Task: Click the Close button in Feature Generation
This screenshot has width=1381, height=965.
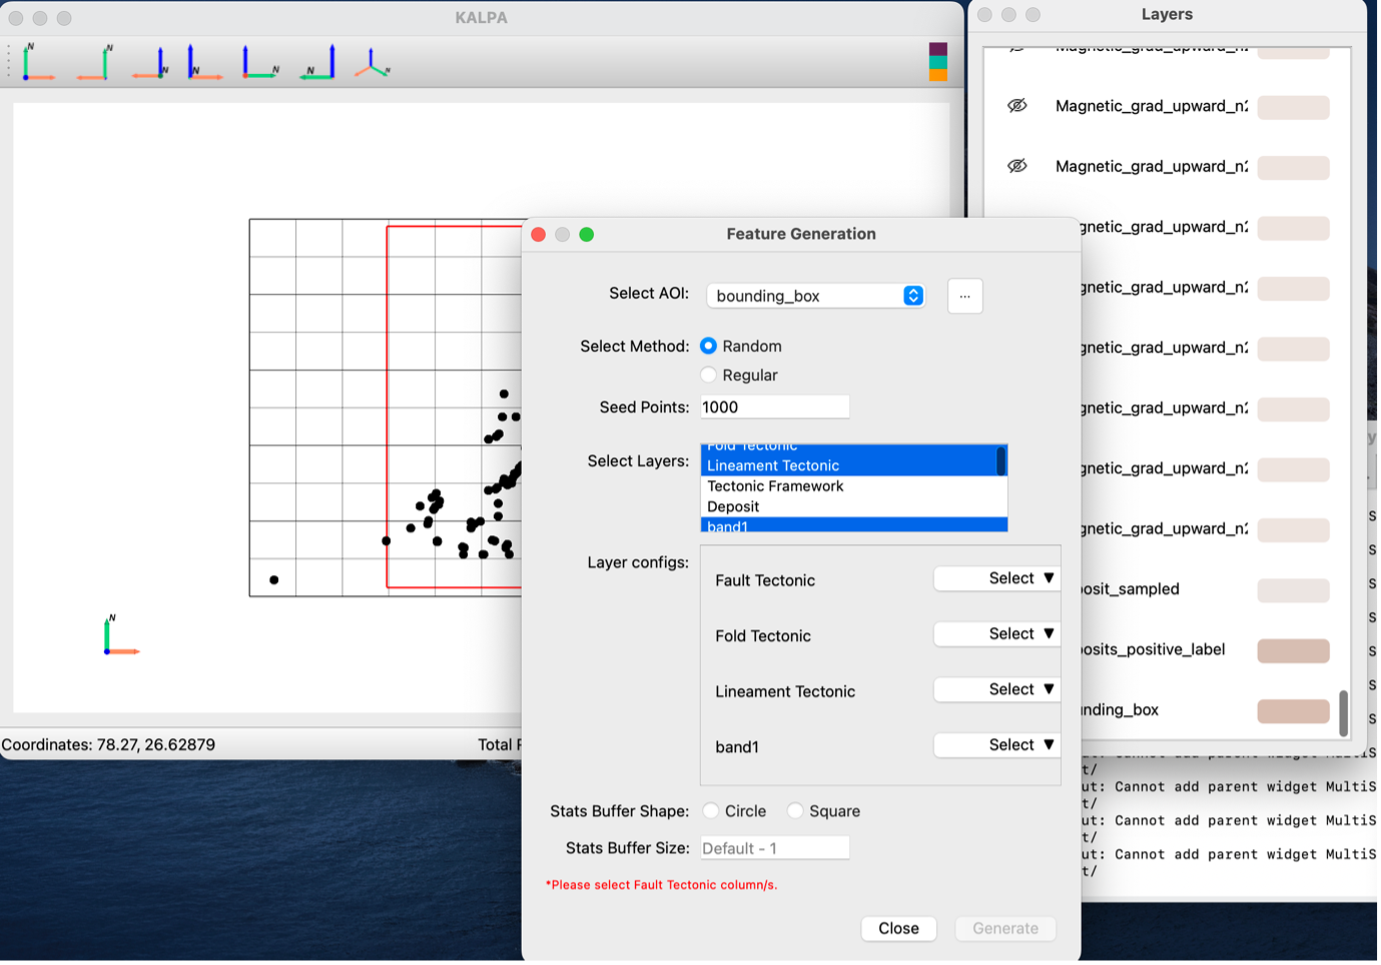Action: (899, 929)
